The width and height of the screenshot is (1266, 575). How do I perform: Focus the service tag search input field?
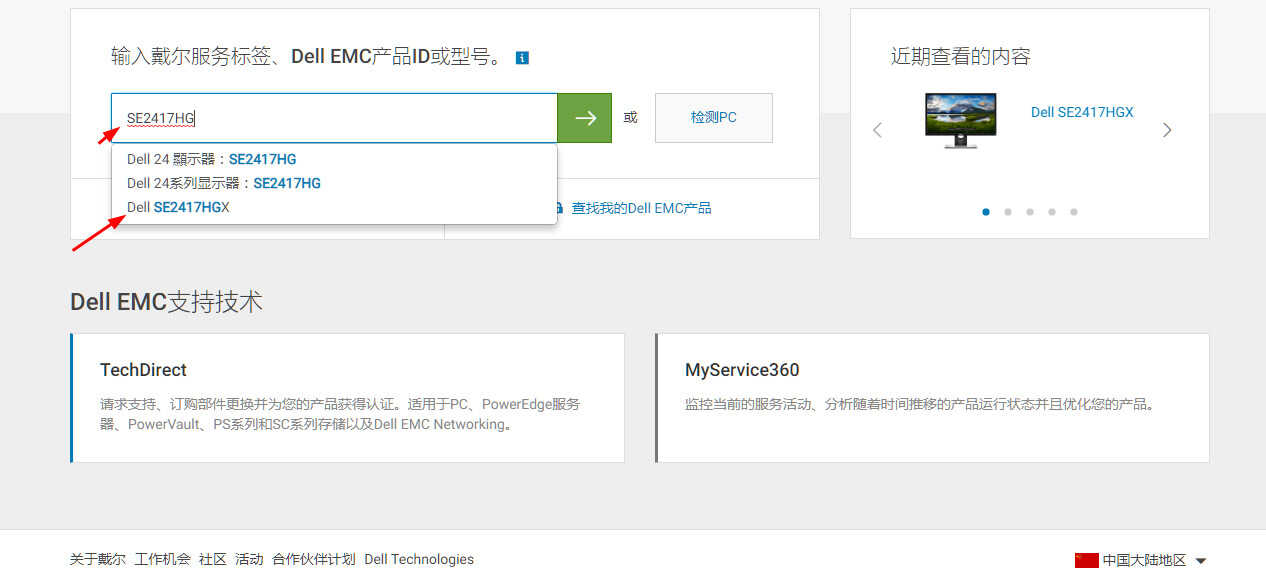click(x=334, y=118)
